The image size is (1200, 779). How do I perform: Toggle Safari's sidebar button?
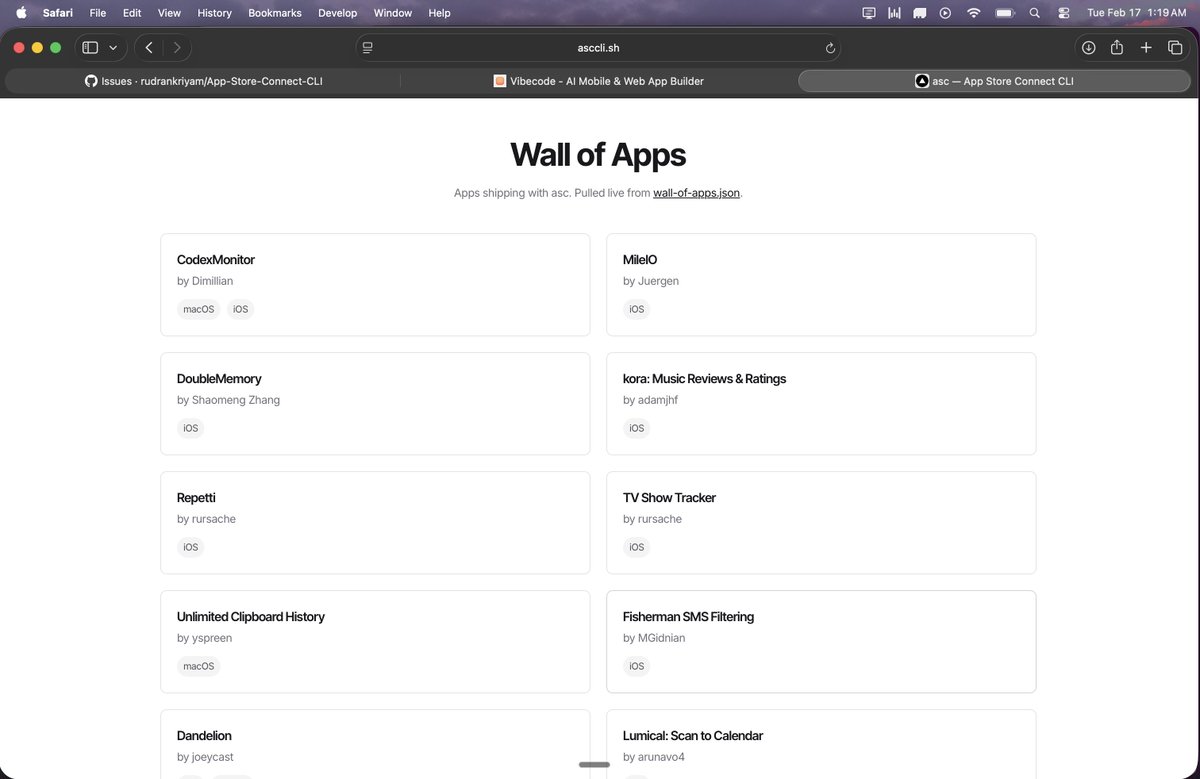pos(90,47)
